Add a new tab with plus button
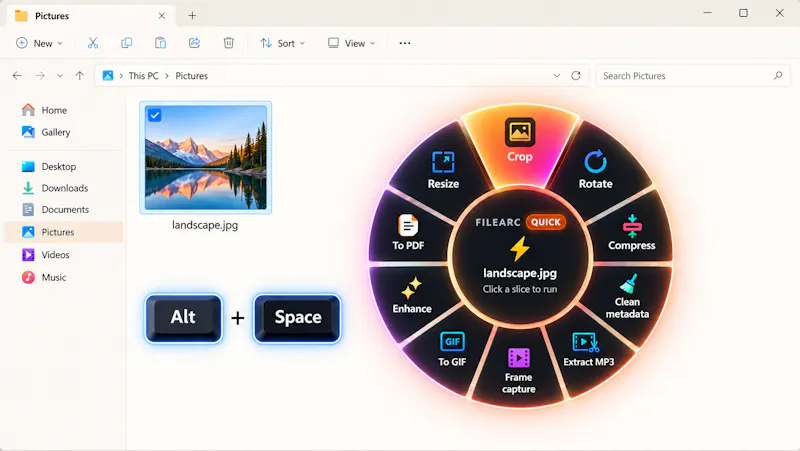Image resolution: width=800 pixels, height=451 pixels. (192, 16)
